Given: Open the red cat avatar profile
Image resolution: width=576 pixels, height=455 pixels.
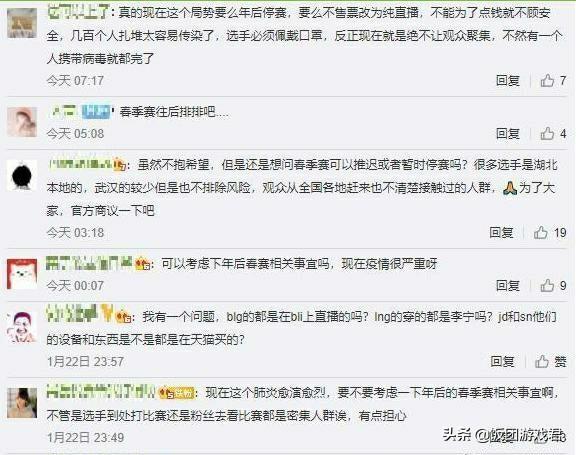Looking at the screenshot, I should (22, 274).
